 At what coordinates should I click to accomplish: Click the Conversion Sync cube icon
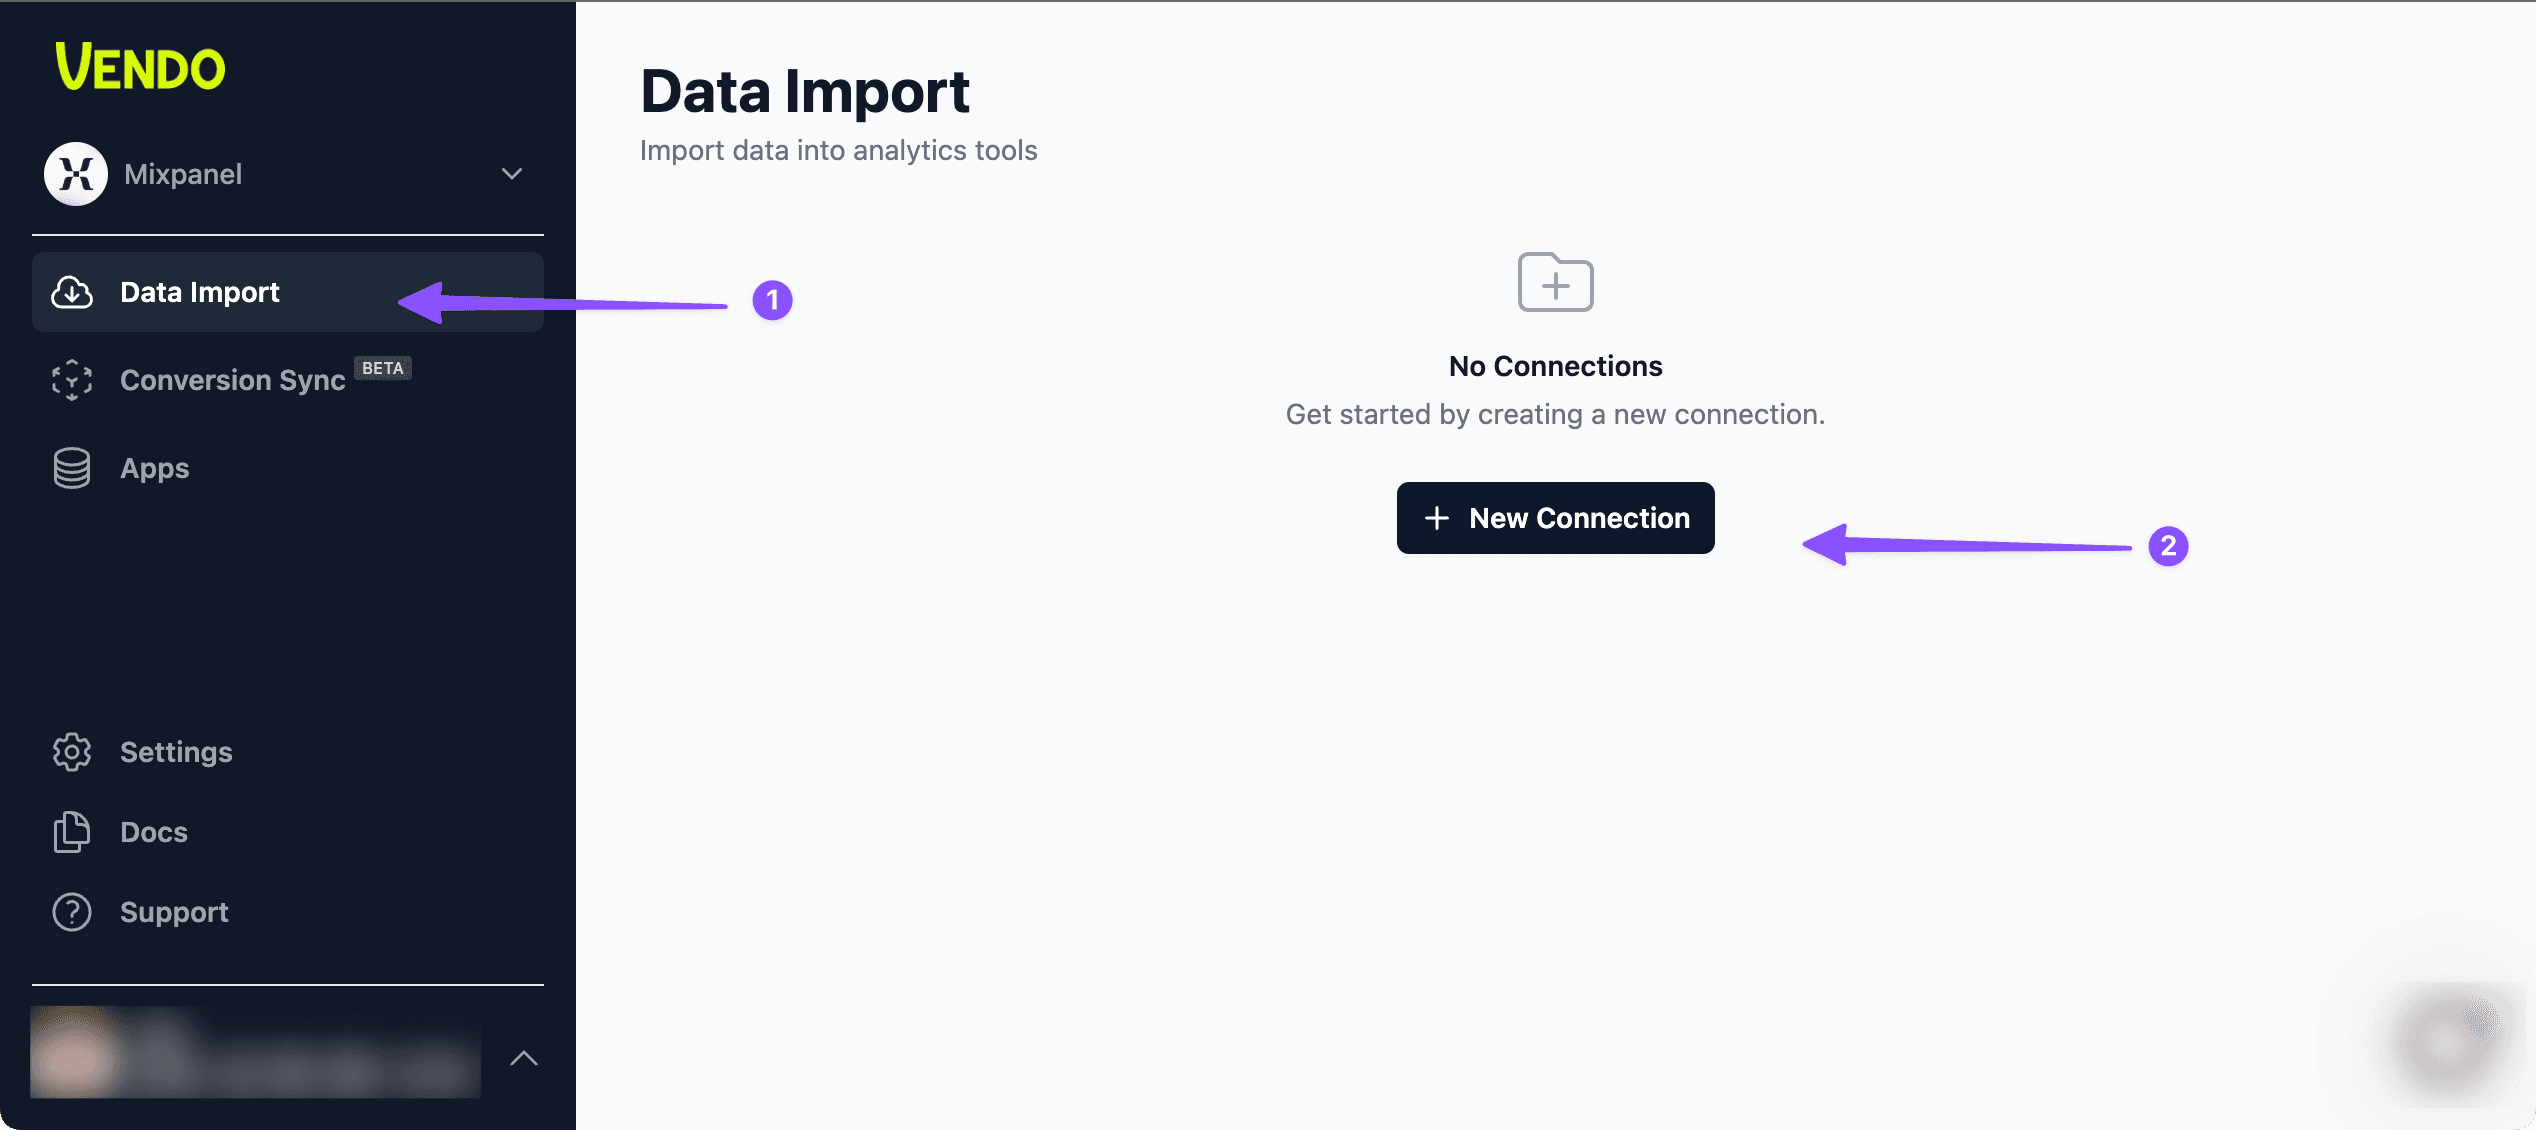(x=72, y=380)
